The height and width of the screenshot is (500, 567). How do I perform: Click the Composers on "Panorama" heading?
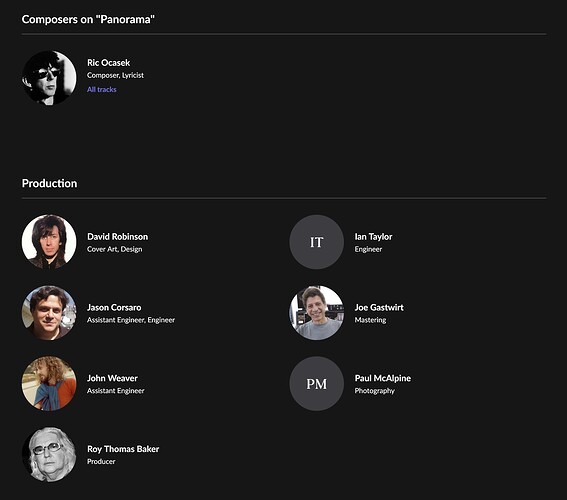pyautogui.click(x=88, y=19)
